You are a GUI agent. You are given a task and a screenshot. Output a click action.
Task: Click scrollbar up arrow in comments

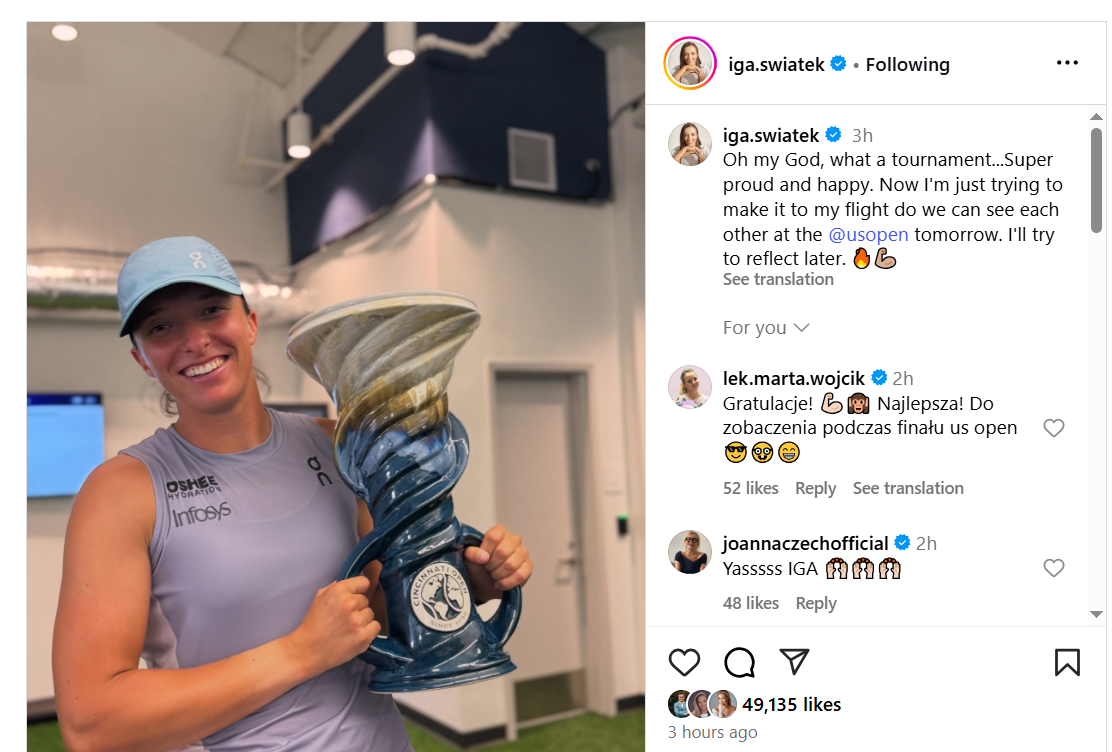(1096, 116)
